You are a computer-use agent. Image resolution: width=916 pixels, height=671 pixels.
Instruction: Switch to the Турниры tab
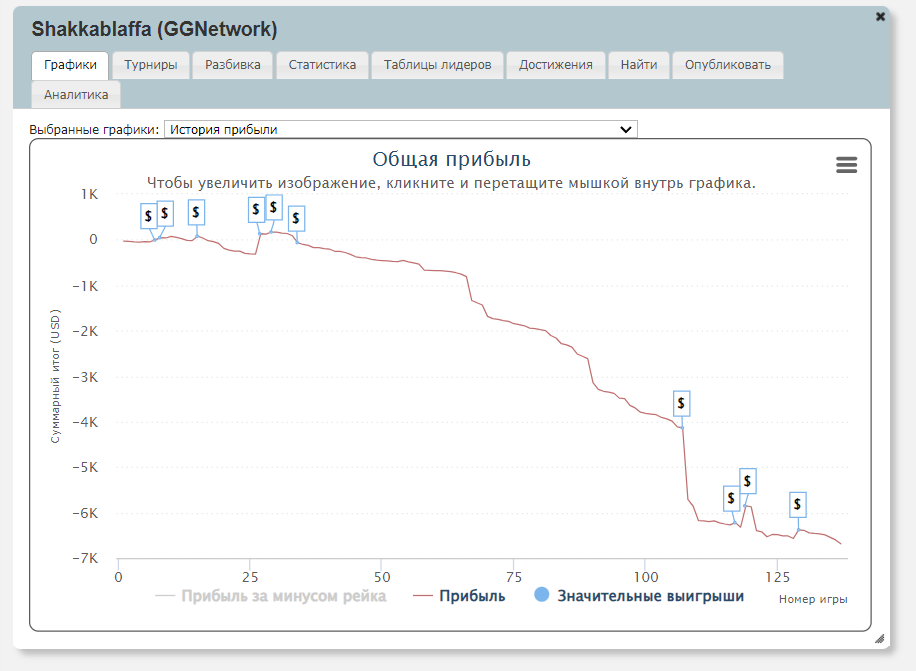point(151,65)
